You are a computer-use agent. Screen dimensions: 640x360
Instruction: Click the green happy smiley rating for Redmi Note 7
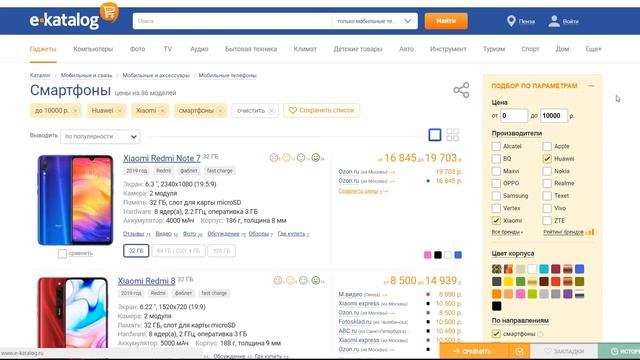point(316,158)
